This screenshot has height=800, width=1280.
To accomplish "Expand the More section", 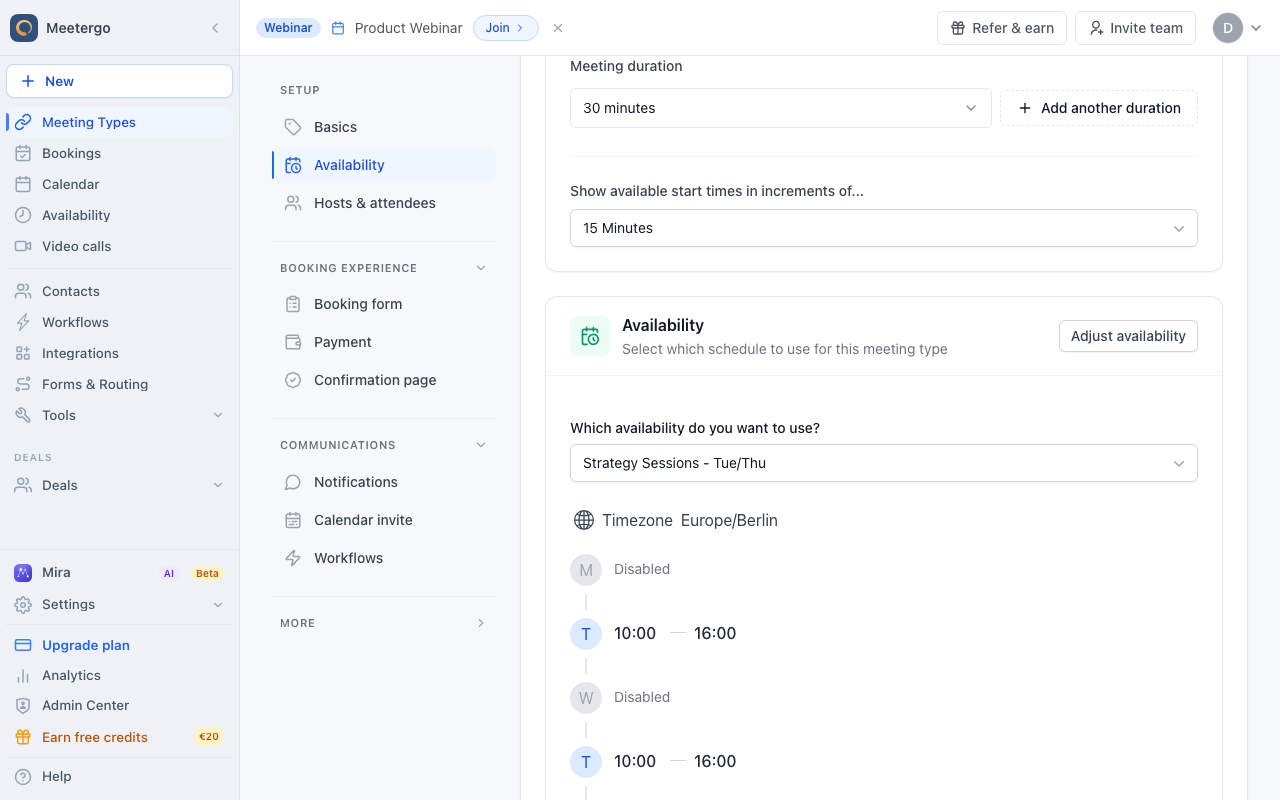I will tap(481, 623).
